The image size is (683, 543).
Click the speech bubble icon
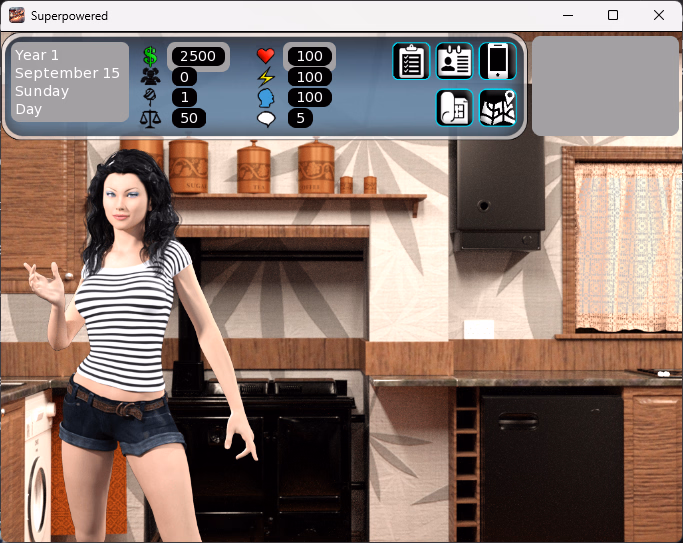(x=265, y=119)
